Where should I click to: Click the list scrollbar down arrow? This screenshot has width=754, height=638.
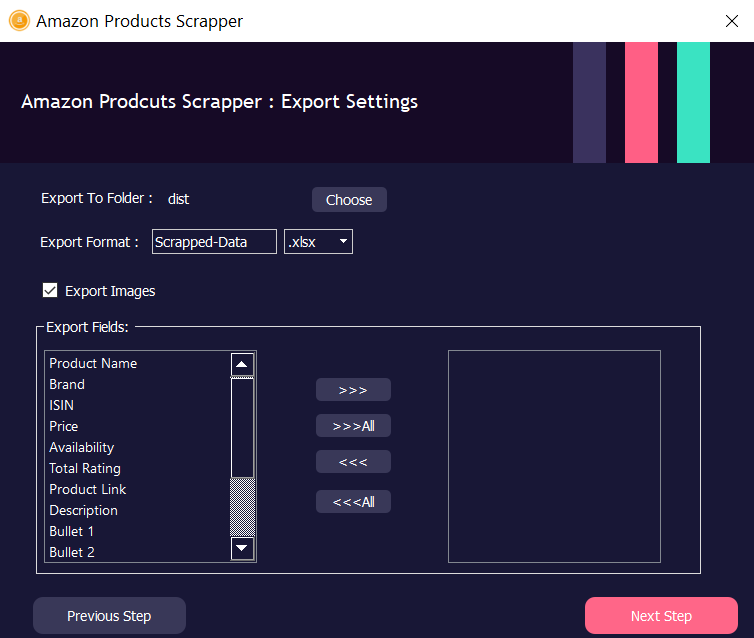coord(242,549)
